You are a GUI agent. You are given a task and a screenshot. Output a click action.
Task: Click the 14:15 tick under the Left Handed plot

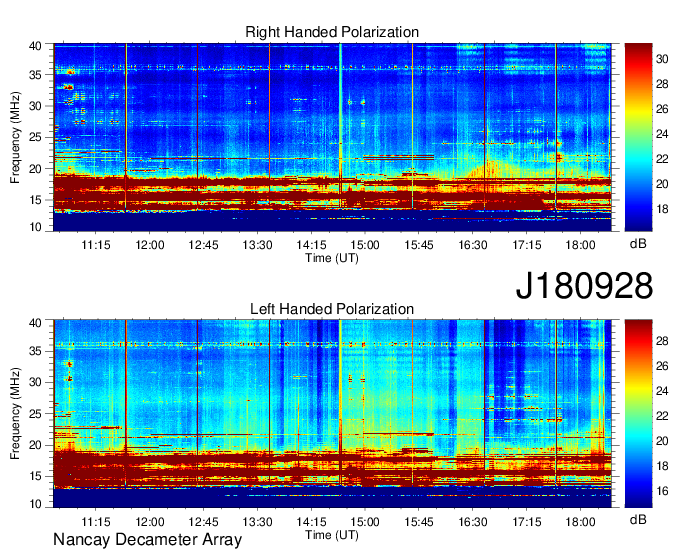pyautogui.click(x=311, y=521)
